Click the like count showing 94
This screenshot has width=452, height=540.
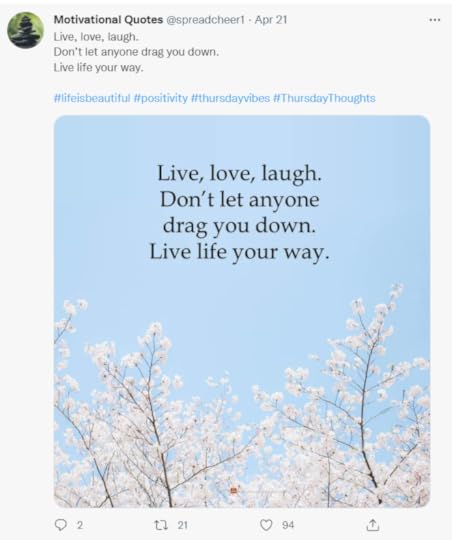point(288,525)
